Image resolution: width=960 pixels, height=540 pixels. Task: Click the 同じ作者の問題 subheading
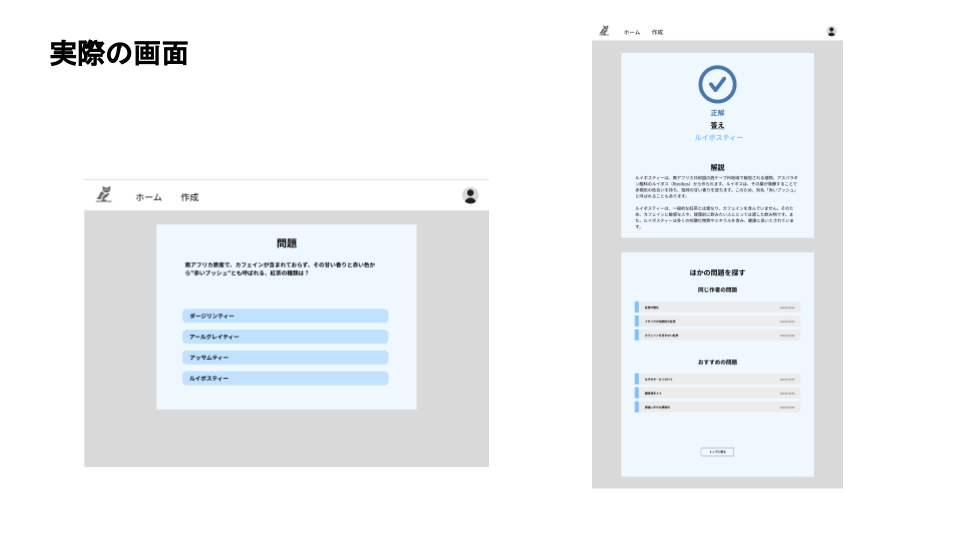[x=717, y=290]
